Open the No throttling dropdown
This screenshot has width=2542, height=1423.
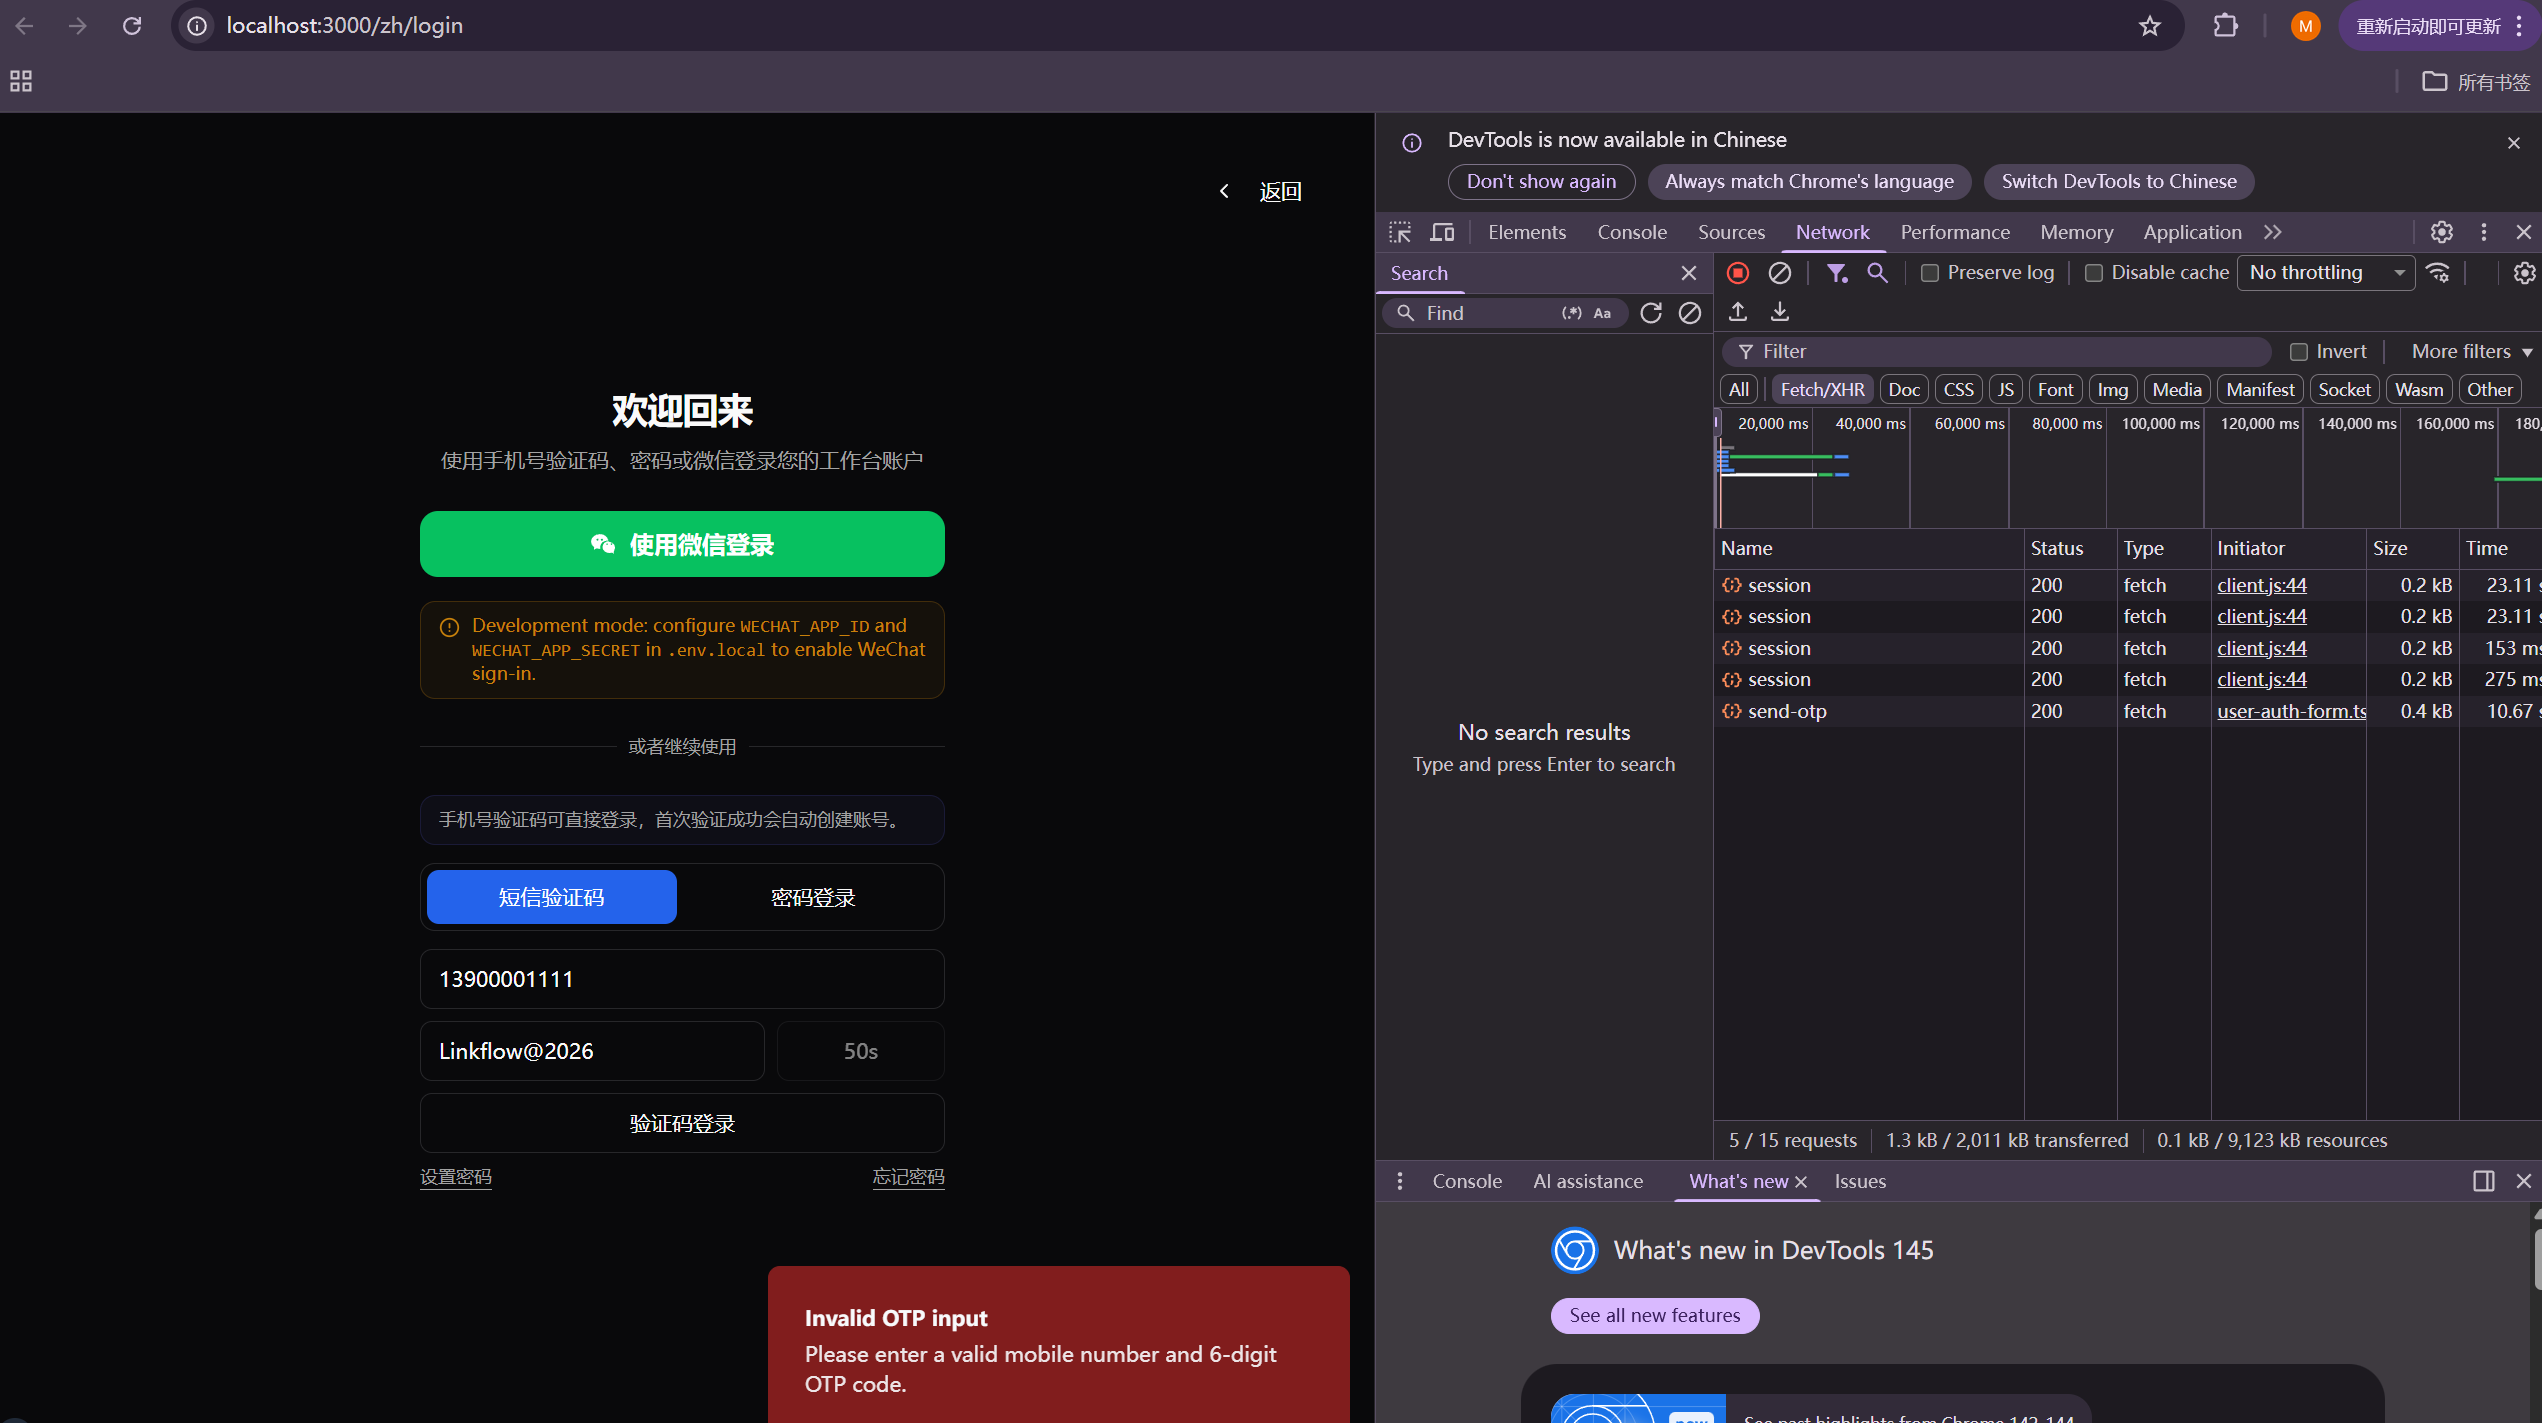pyautogui.click(x=2327, y=273)
